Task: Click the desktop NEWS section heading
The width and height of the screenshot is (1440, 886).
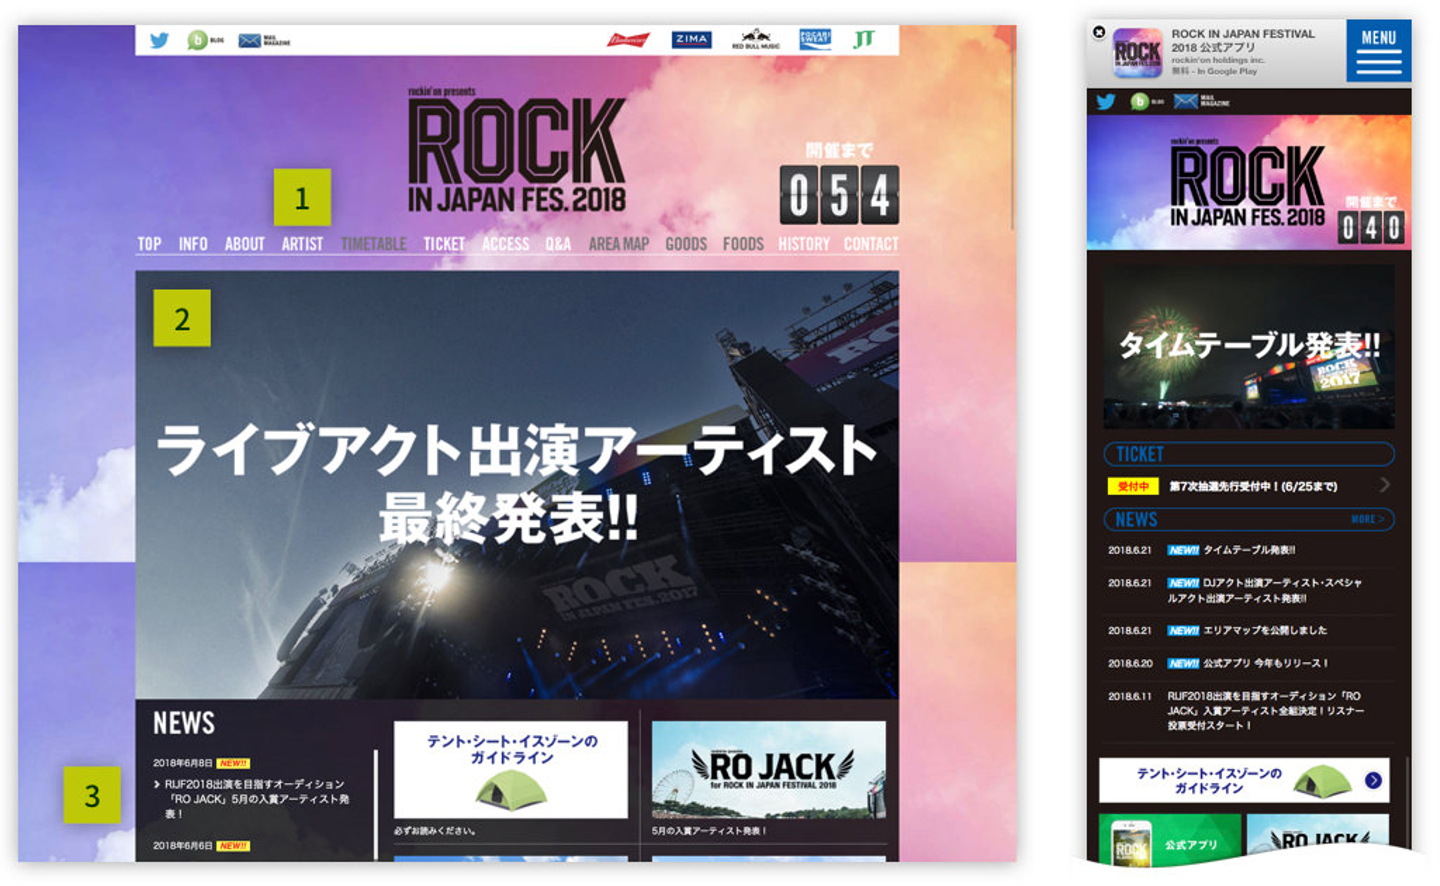Action: click(x=184, y=723)
